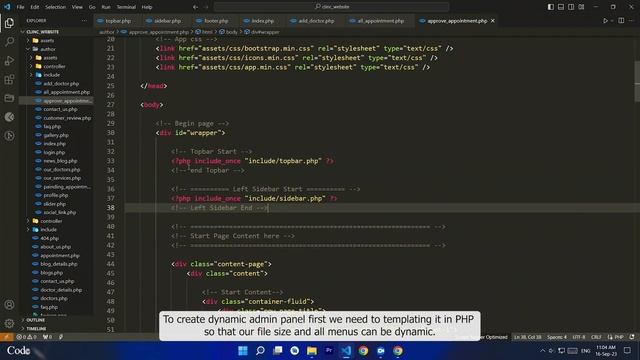Open login.php in the explorer
640x360 pixels.
click(x=54, y=152)
